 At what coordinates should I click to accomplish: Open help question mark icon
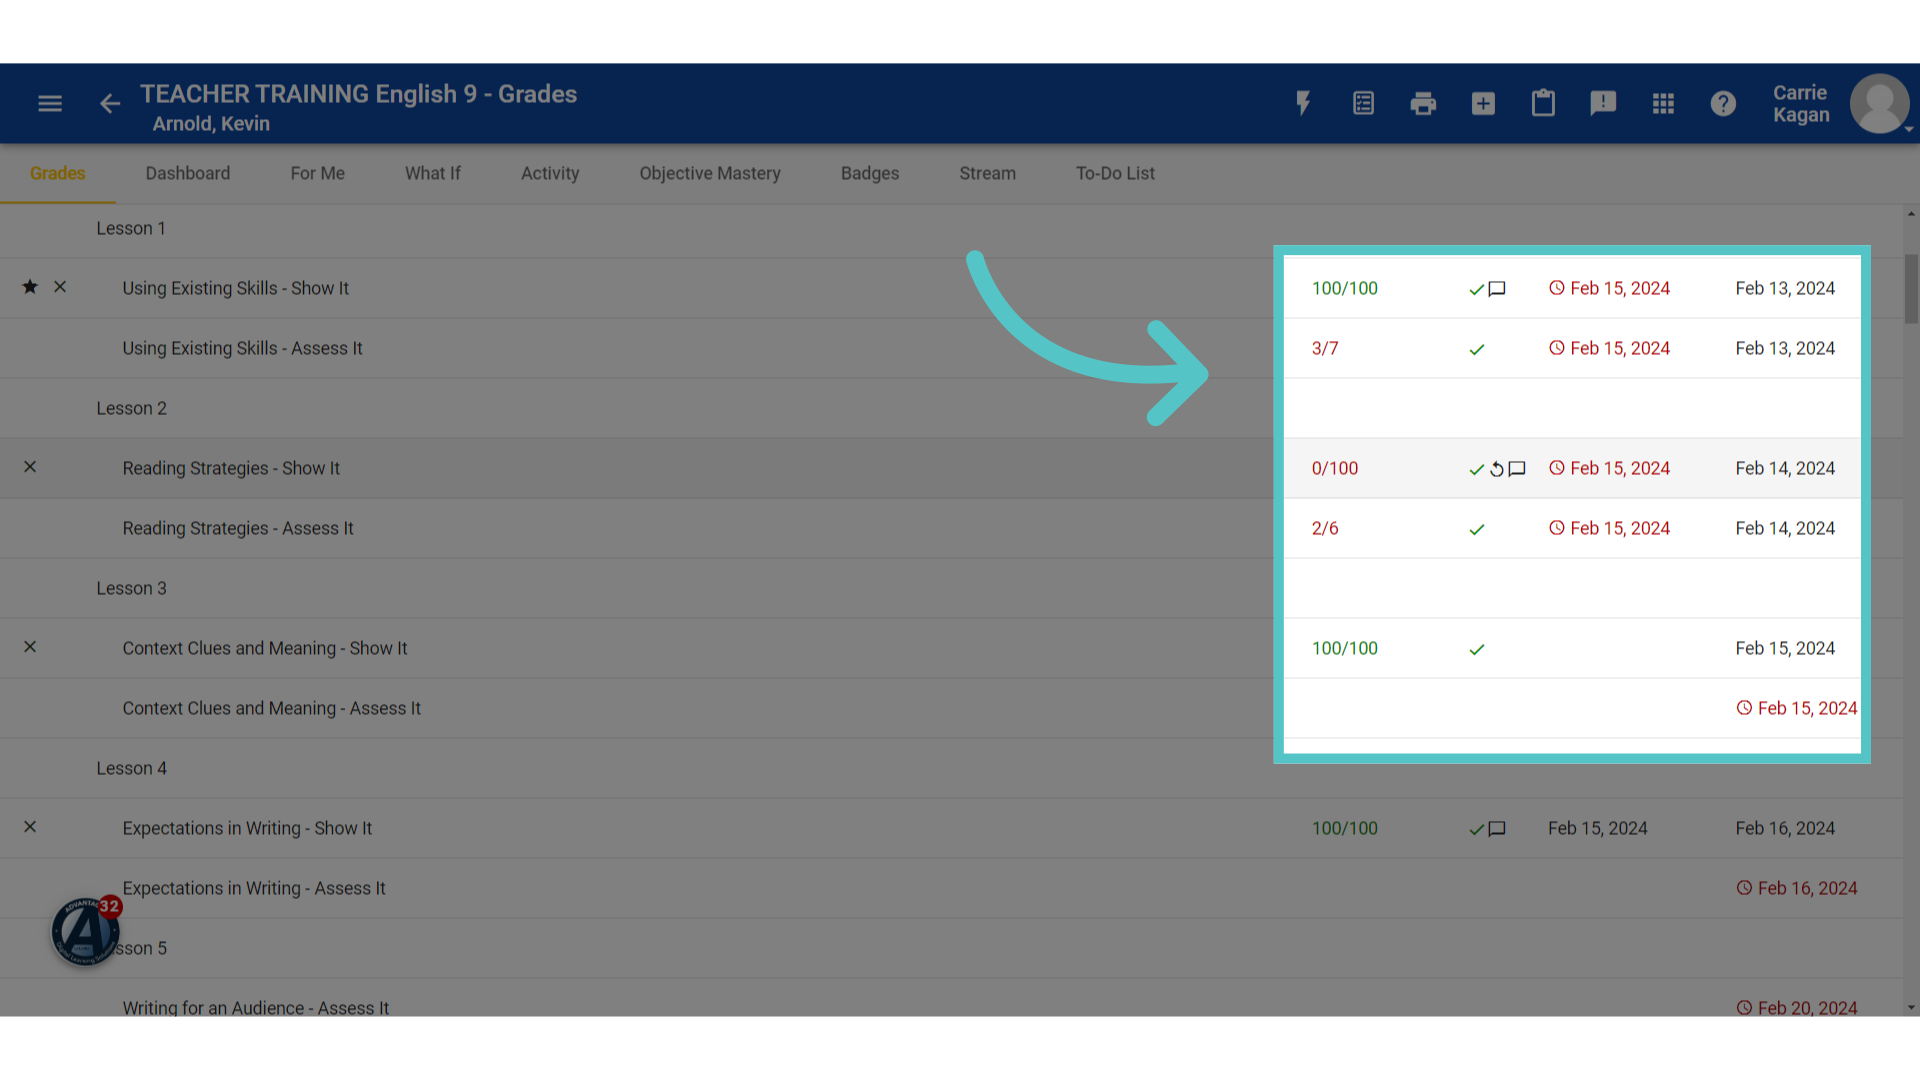click(1723, 103)
